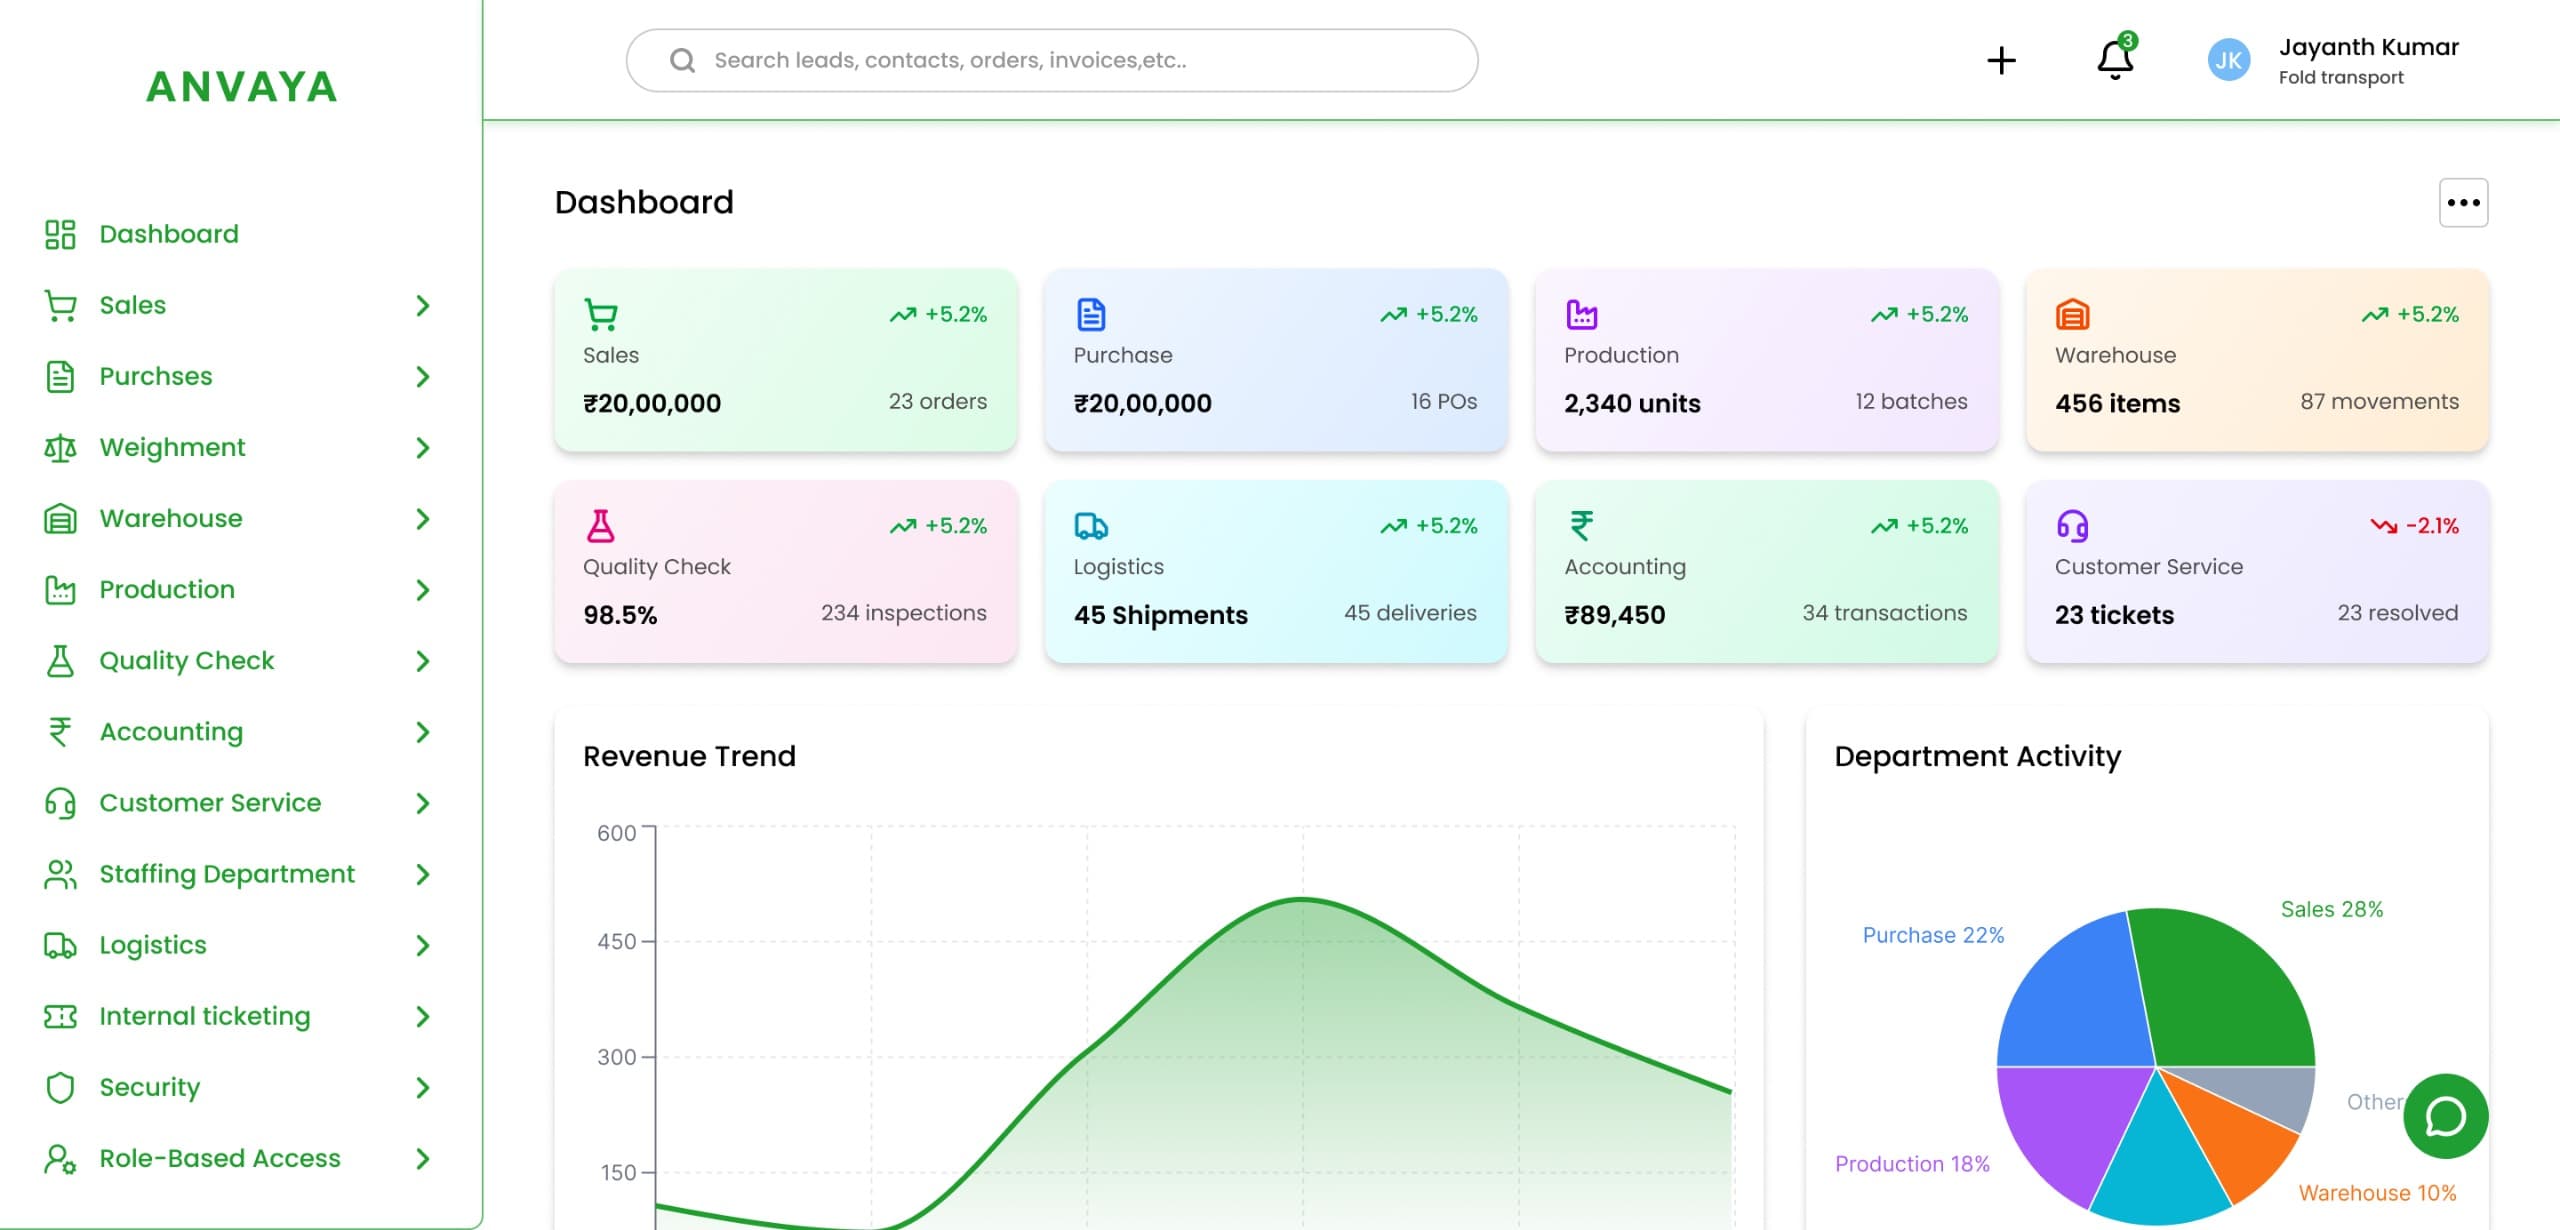This screenshot has height=1230, width=2560.
Task: Open the Dashboard icon in the sidebar
Action: pos(59,233)
